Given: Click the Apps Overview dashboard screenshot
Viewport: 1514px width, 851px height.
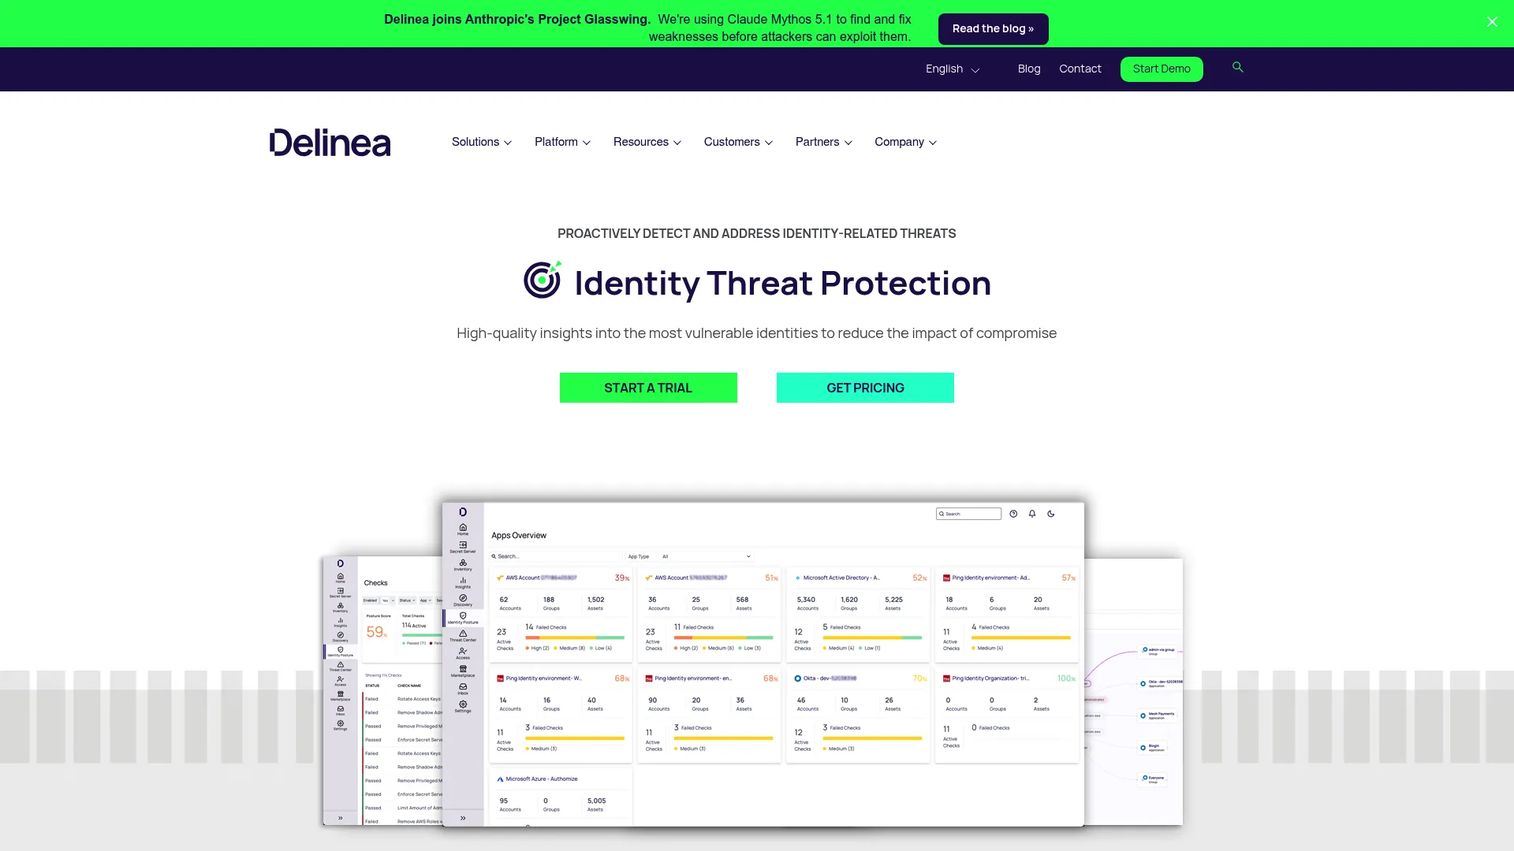Looking at the screenshot, I should click(763, 664).
